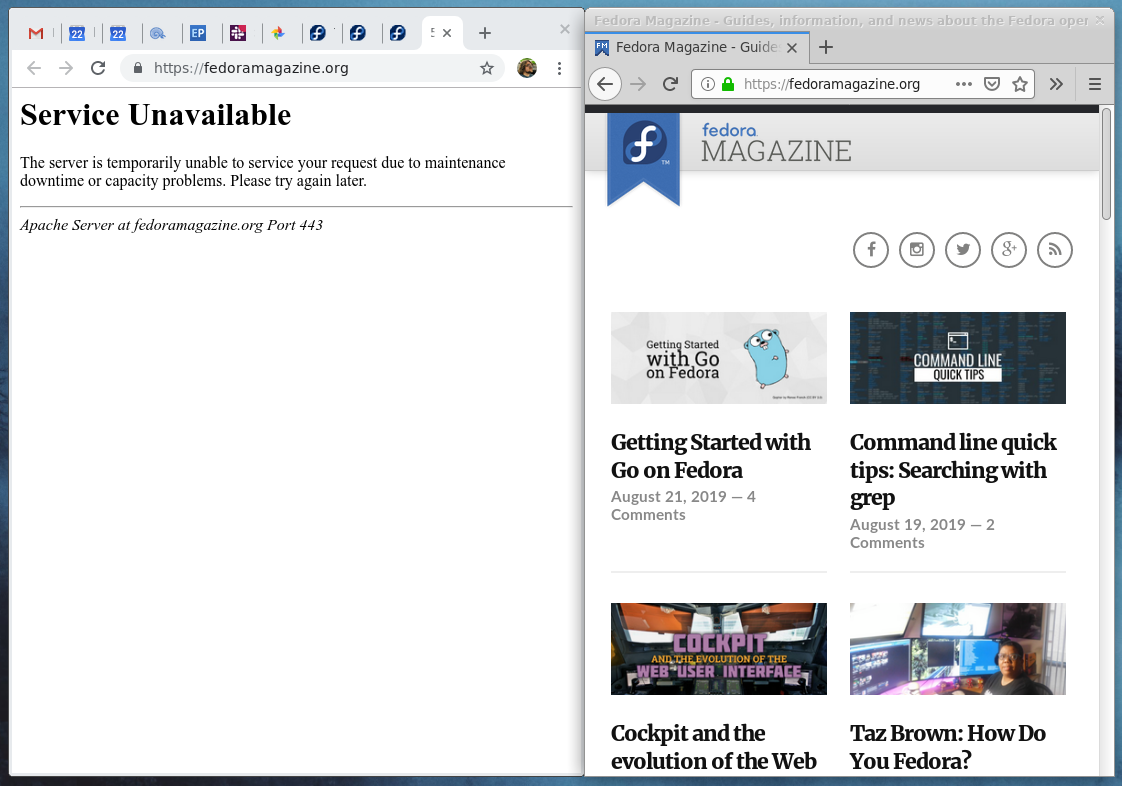Close the Firefox window
This screenshot has width=1122, height=786.
1101,21
